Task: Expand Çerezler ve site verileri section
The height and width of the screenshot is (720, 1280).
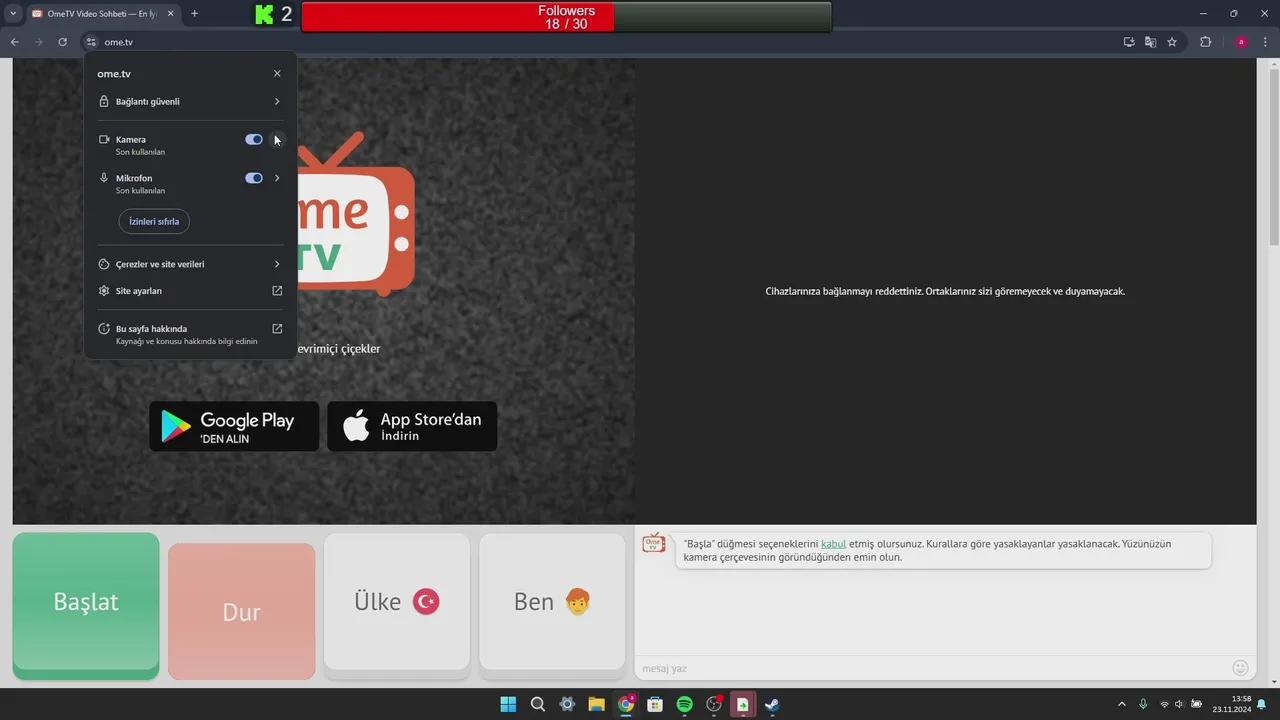Action: click(x=277, y=264)
